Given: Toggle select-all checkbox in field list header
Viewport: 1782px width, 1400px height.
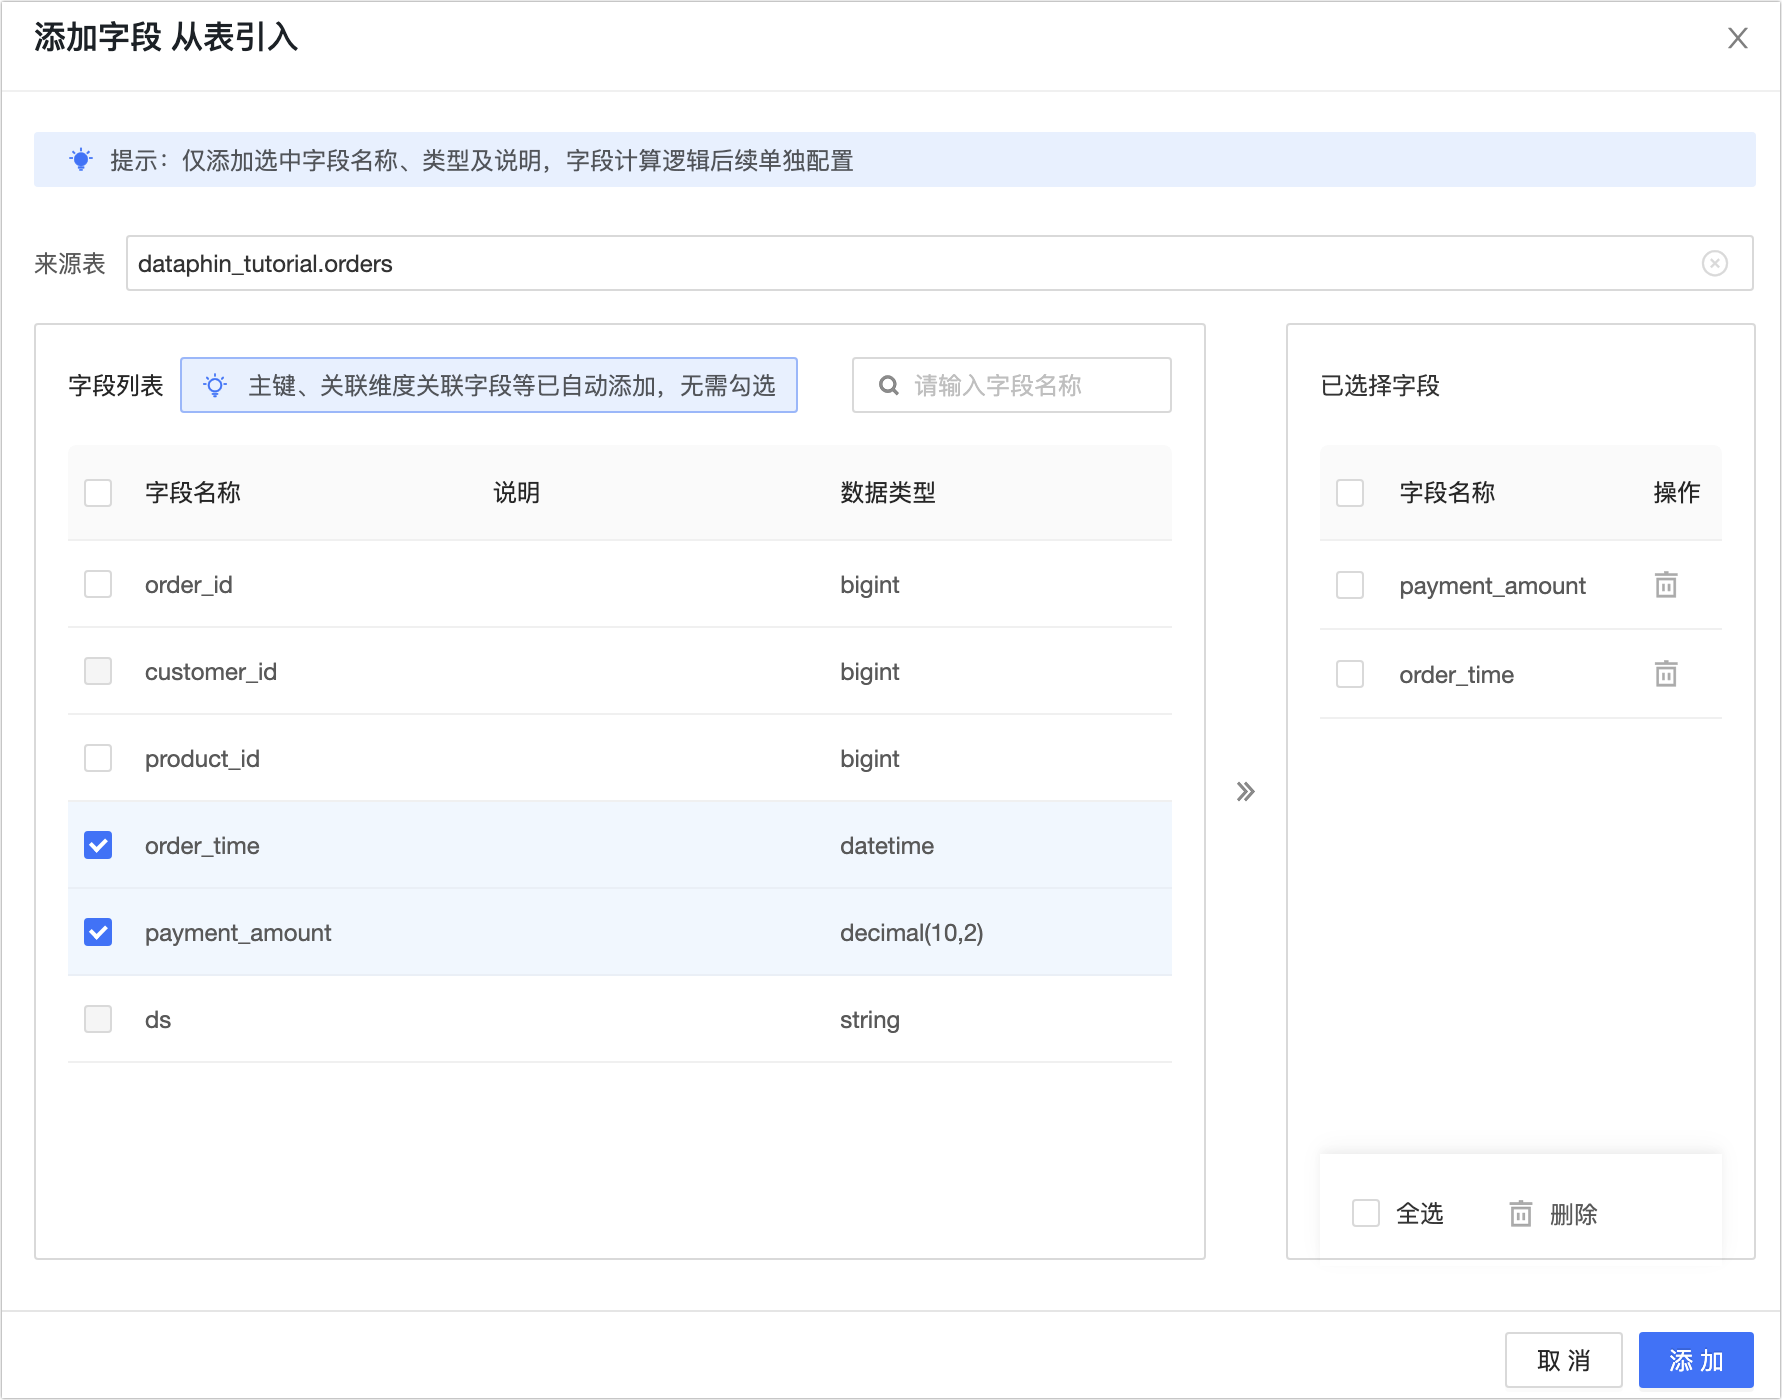Looking at the screenshot, I should click(x=98, y=493).
